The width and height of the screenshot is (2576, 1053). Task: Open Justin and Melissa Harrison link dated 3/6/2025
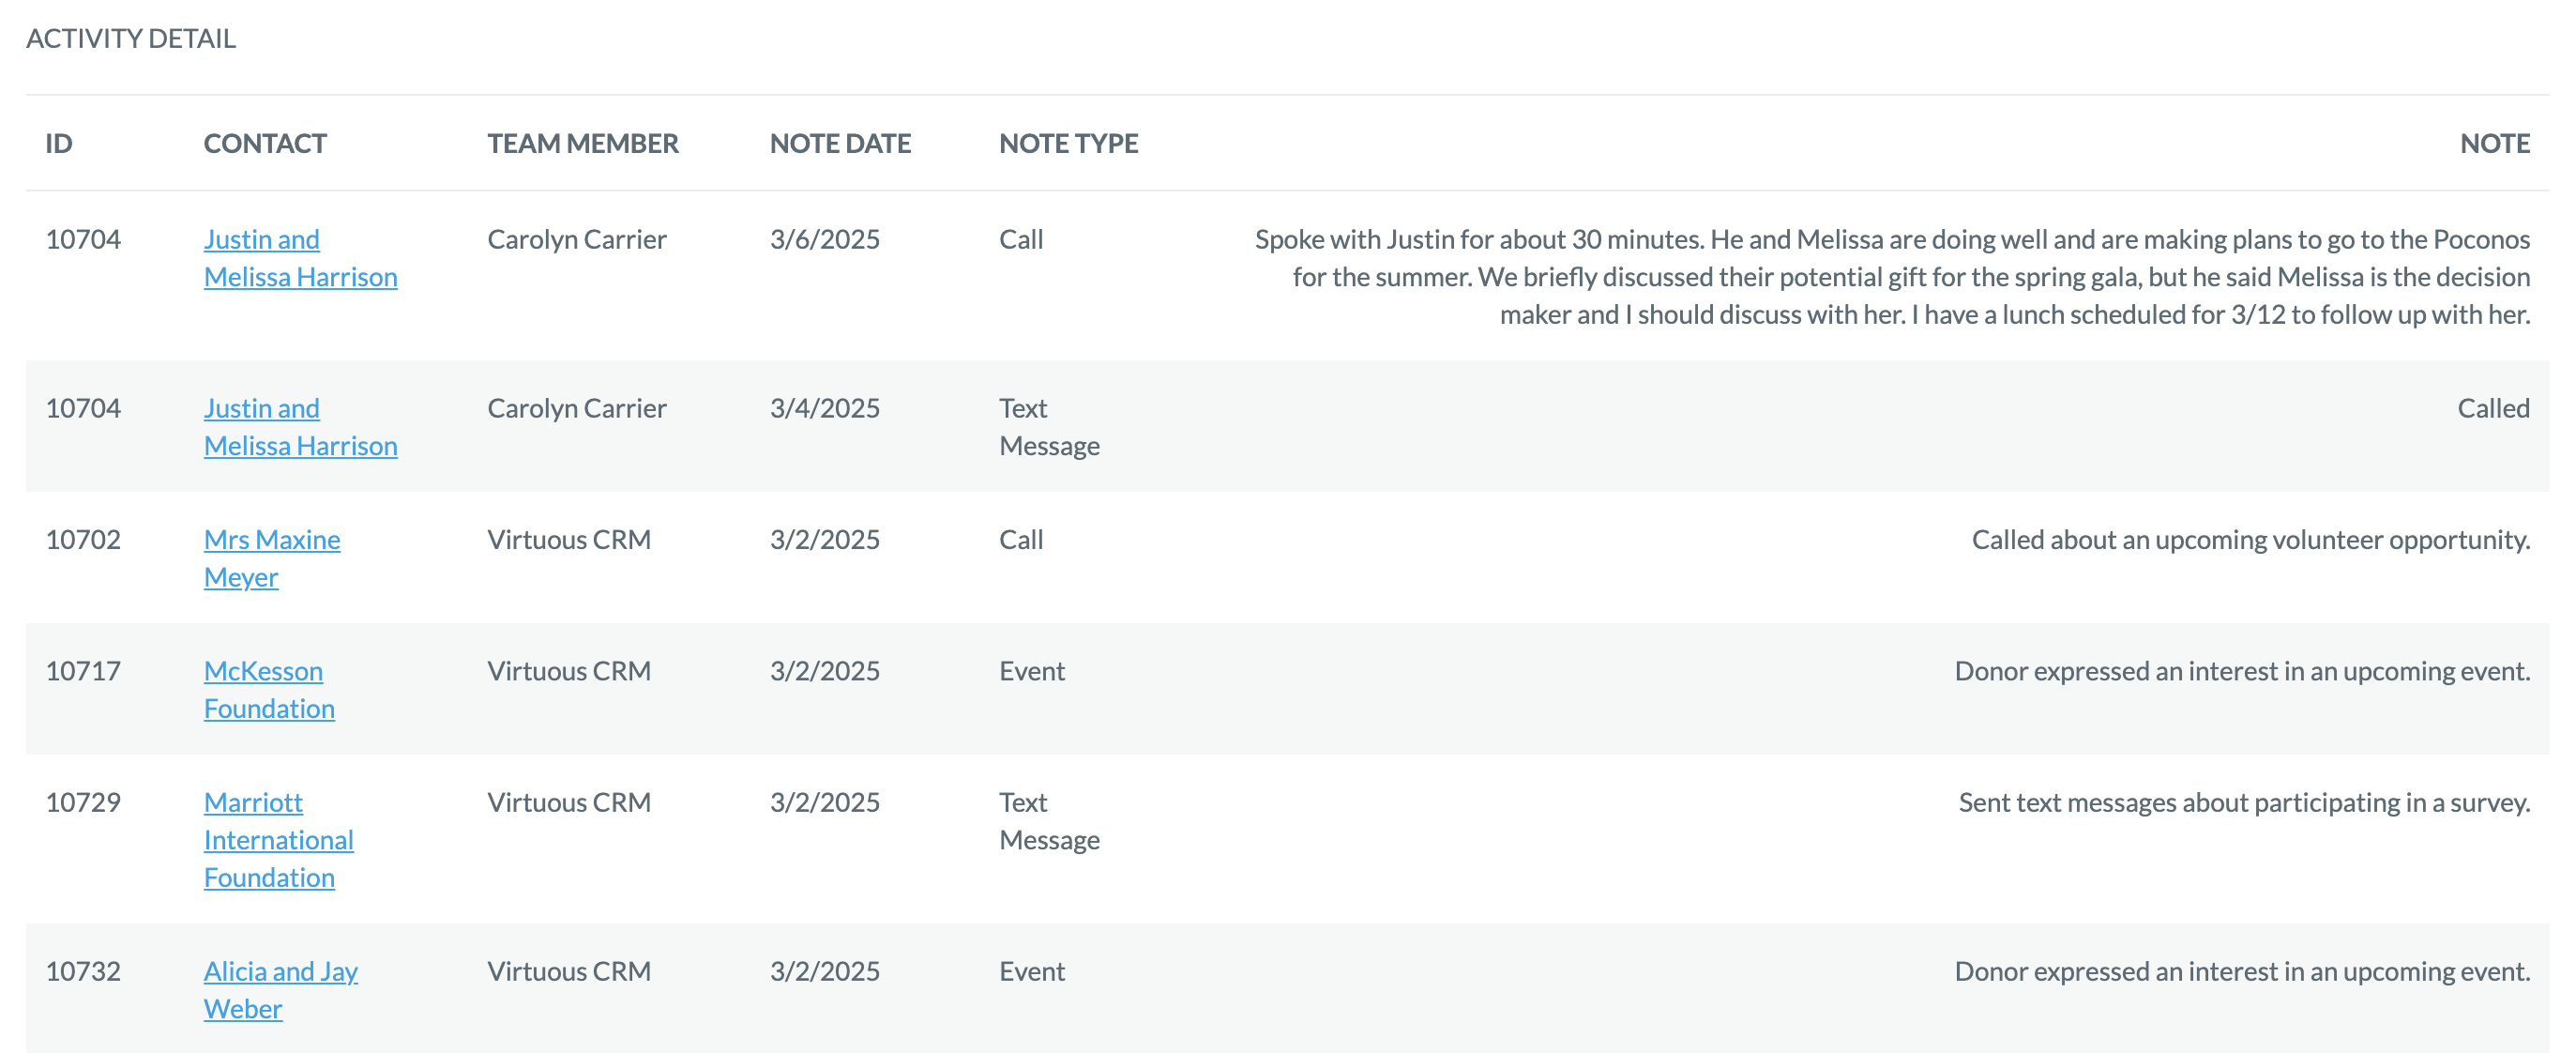[x=300, y=258]
